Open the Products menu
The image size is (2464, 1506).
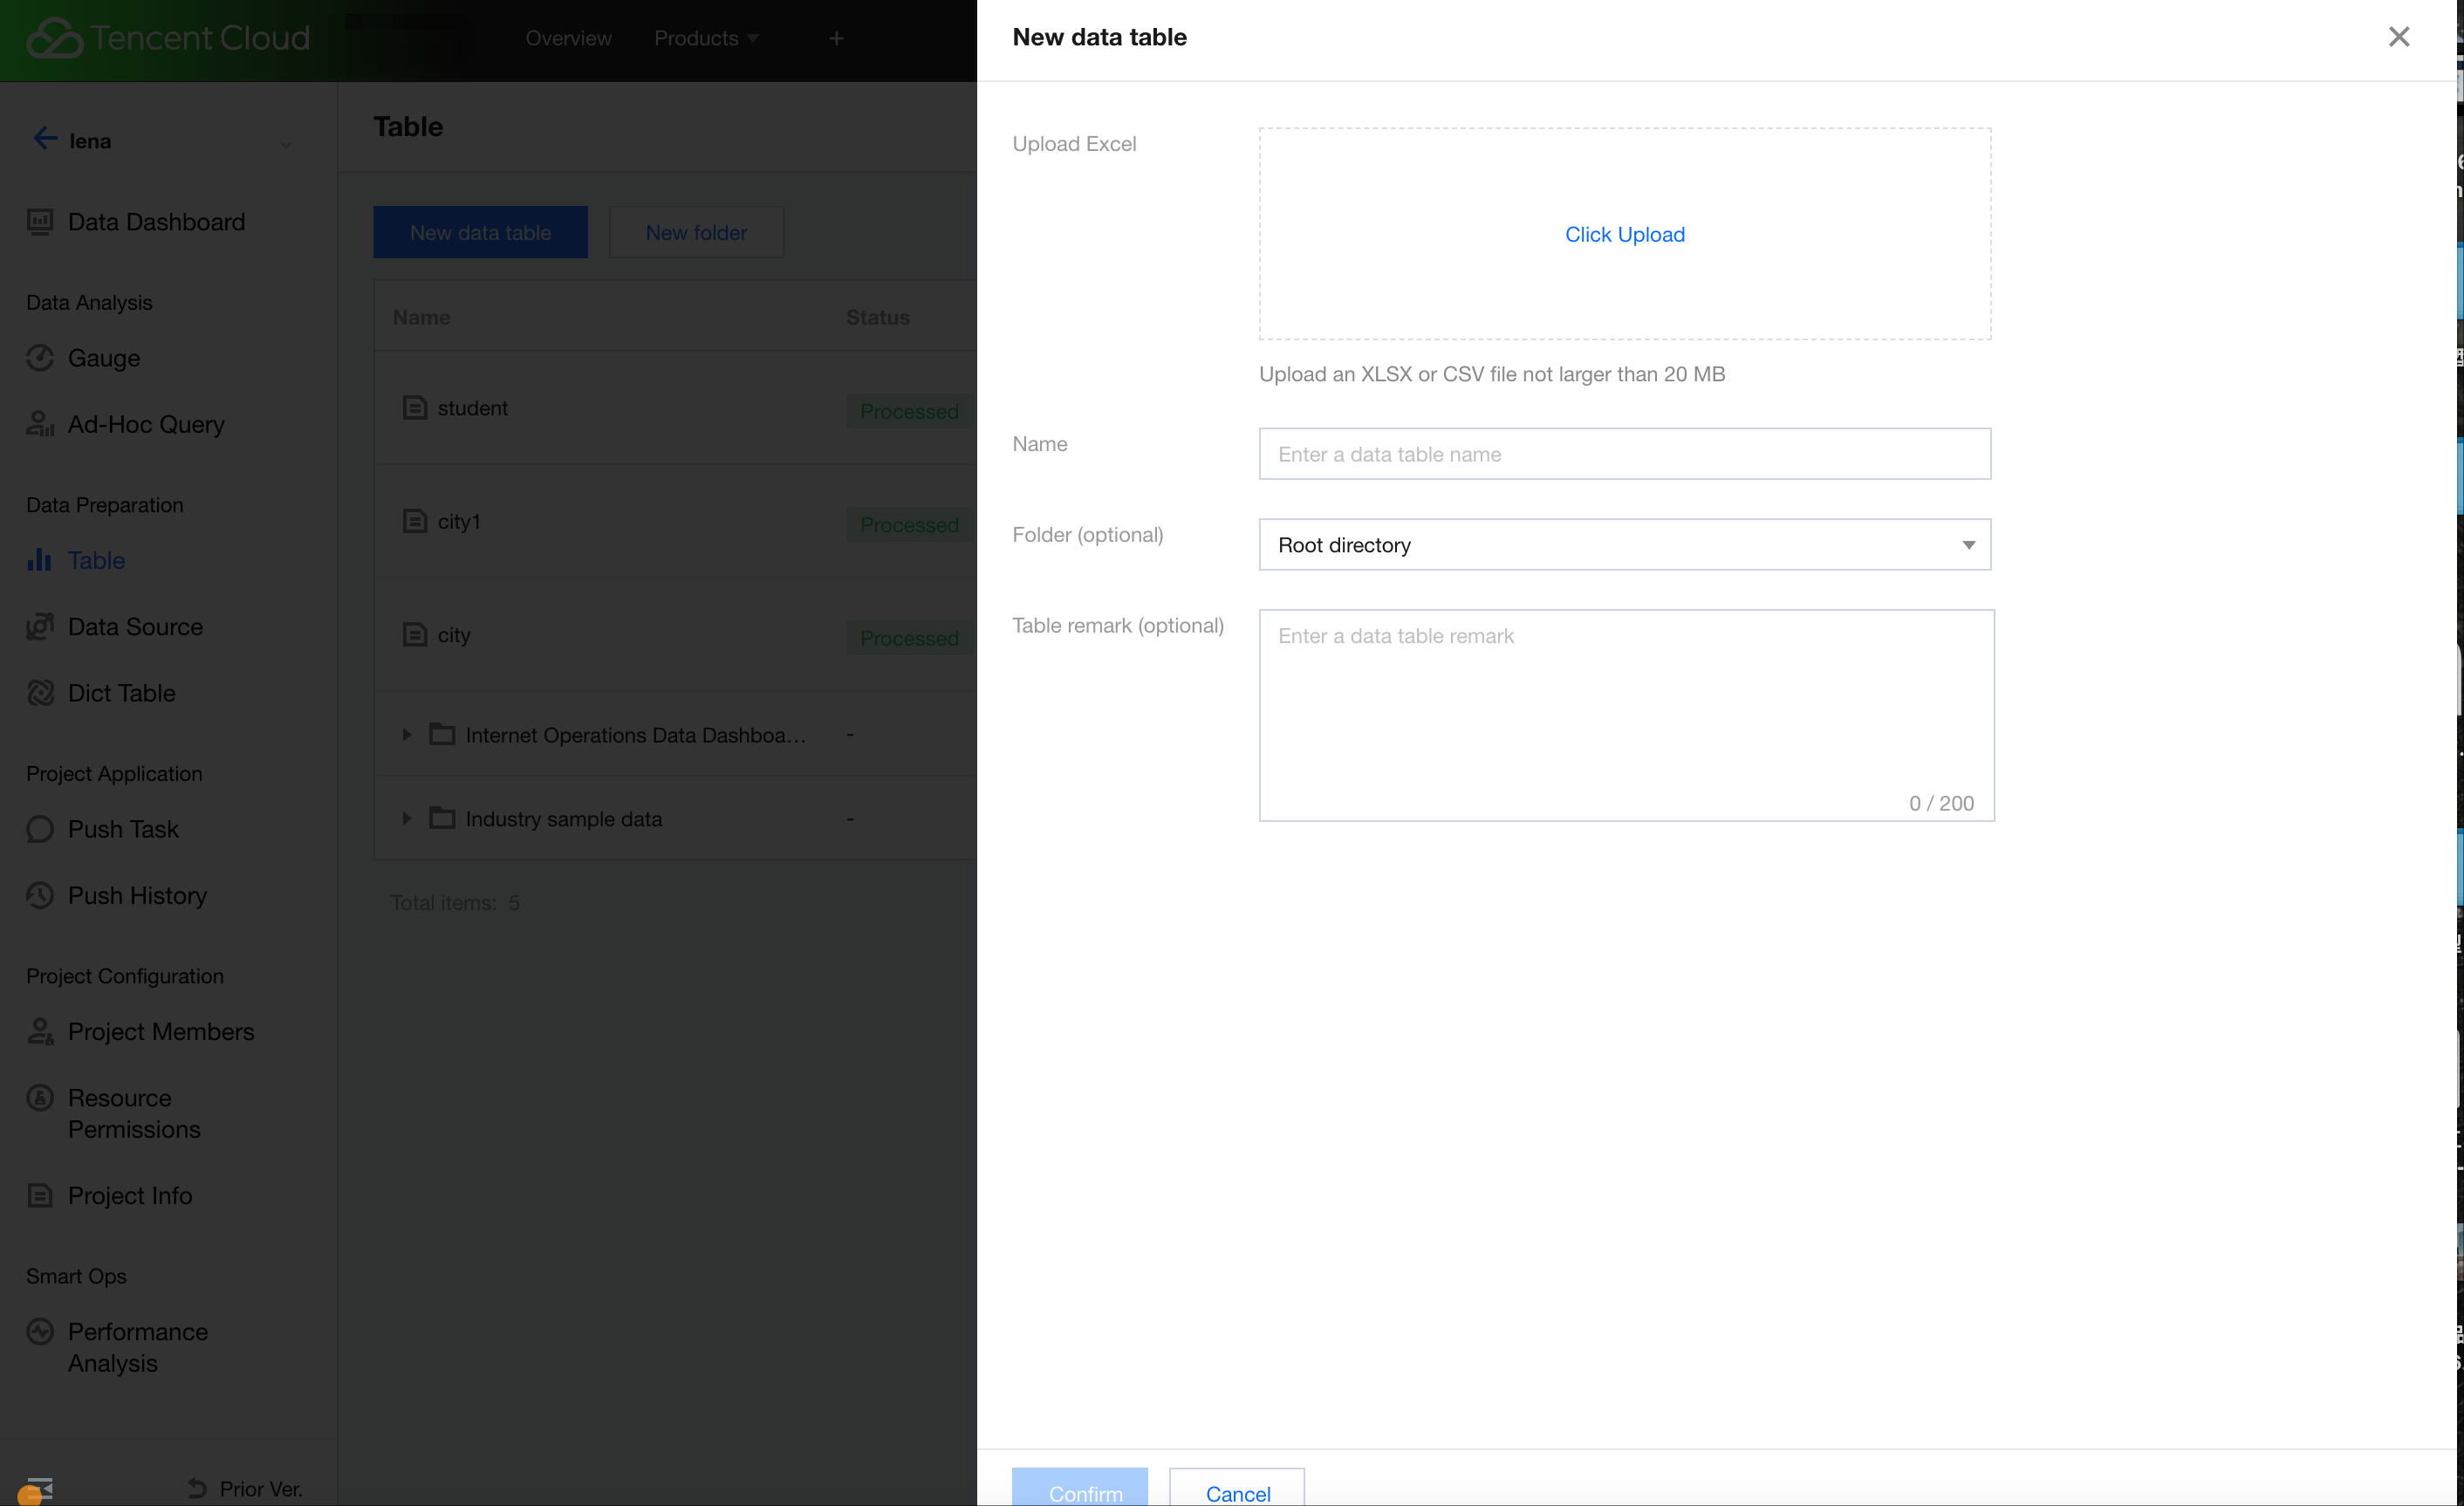706,38
